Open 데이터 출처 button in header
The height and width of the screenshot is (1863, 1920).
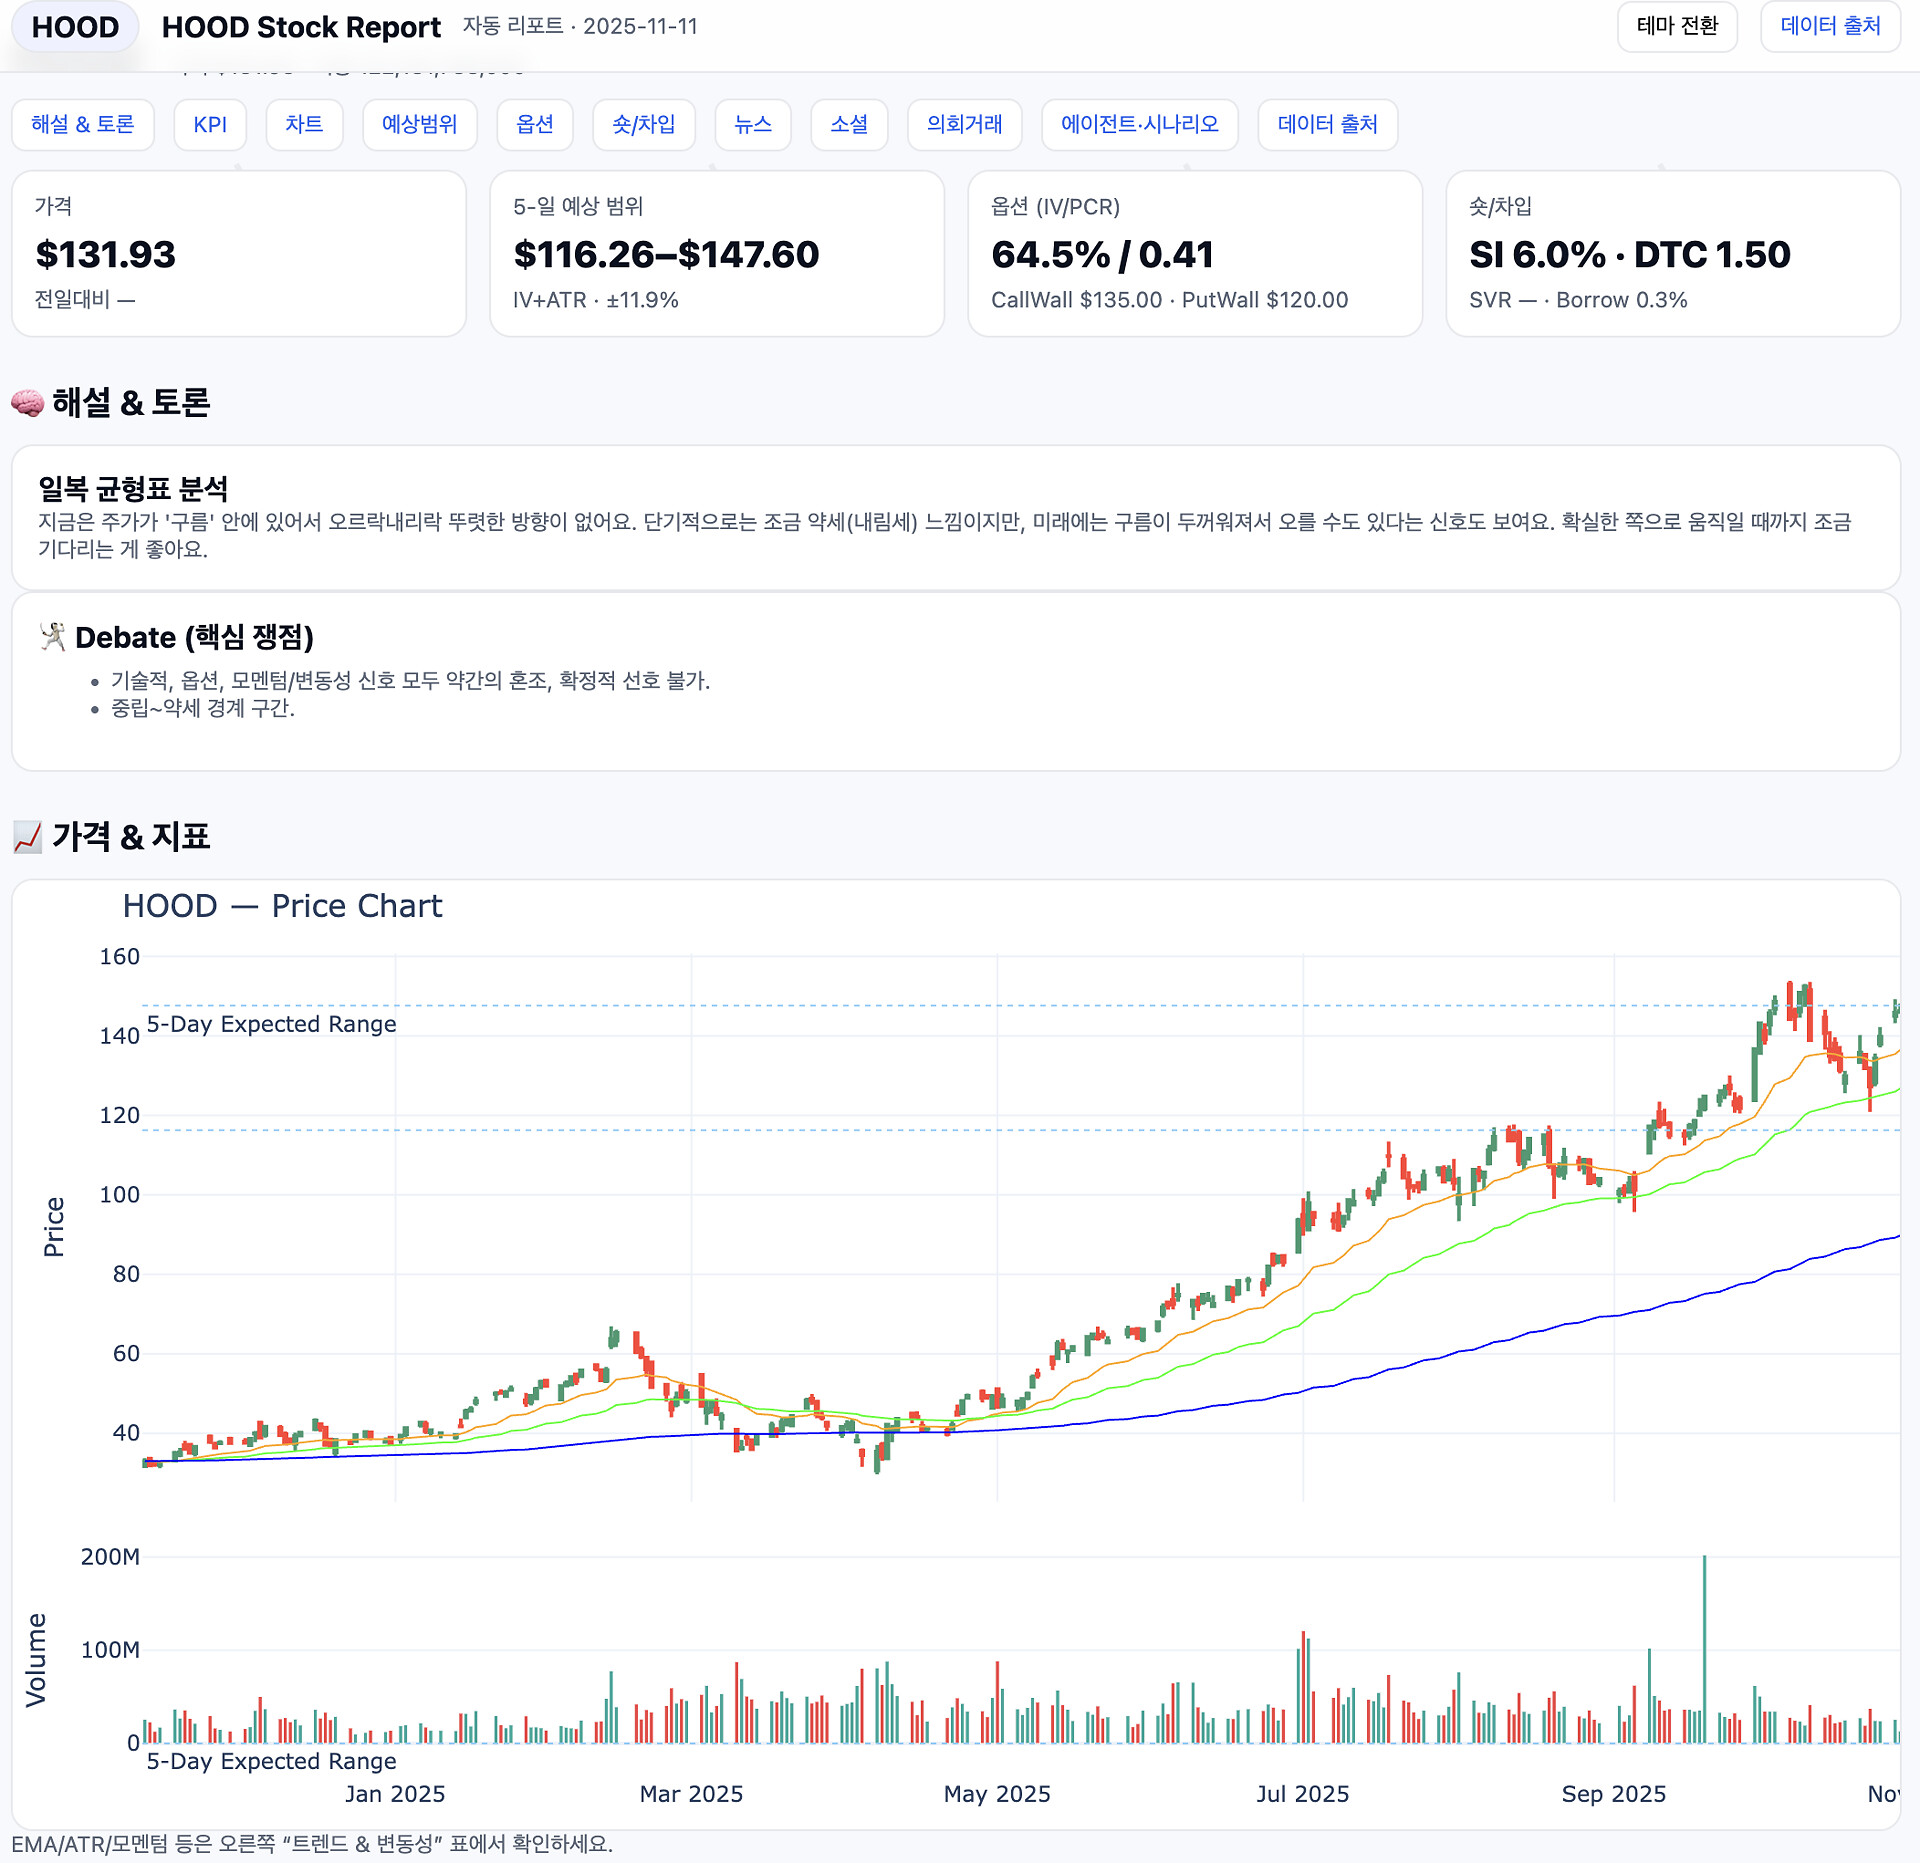(x=1829, y=26)
